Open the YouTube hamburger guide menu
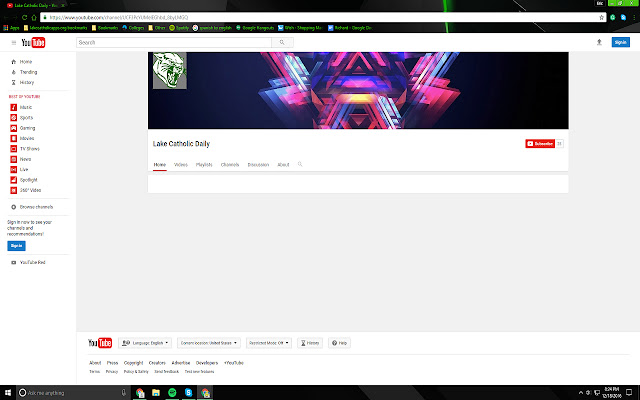 (x=13, y=42)
